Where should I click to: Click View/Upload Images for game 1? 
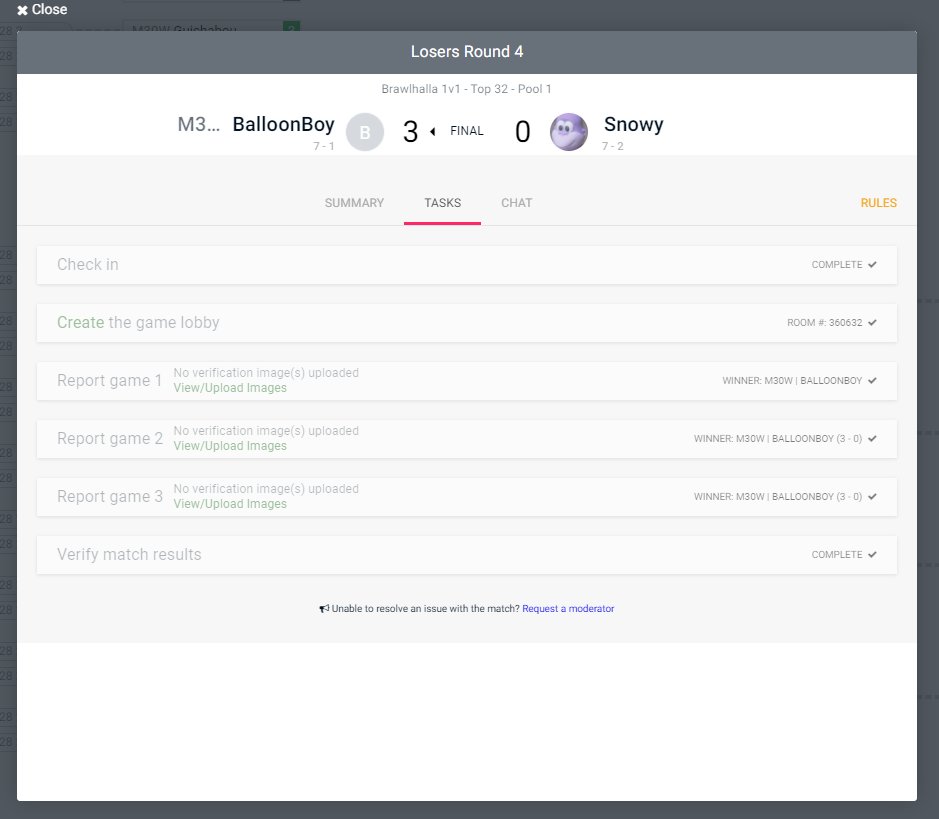230,388
